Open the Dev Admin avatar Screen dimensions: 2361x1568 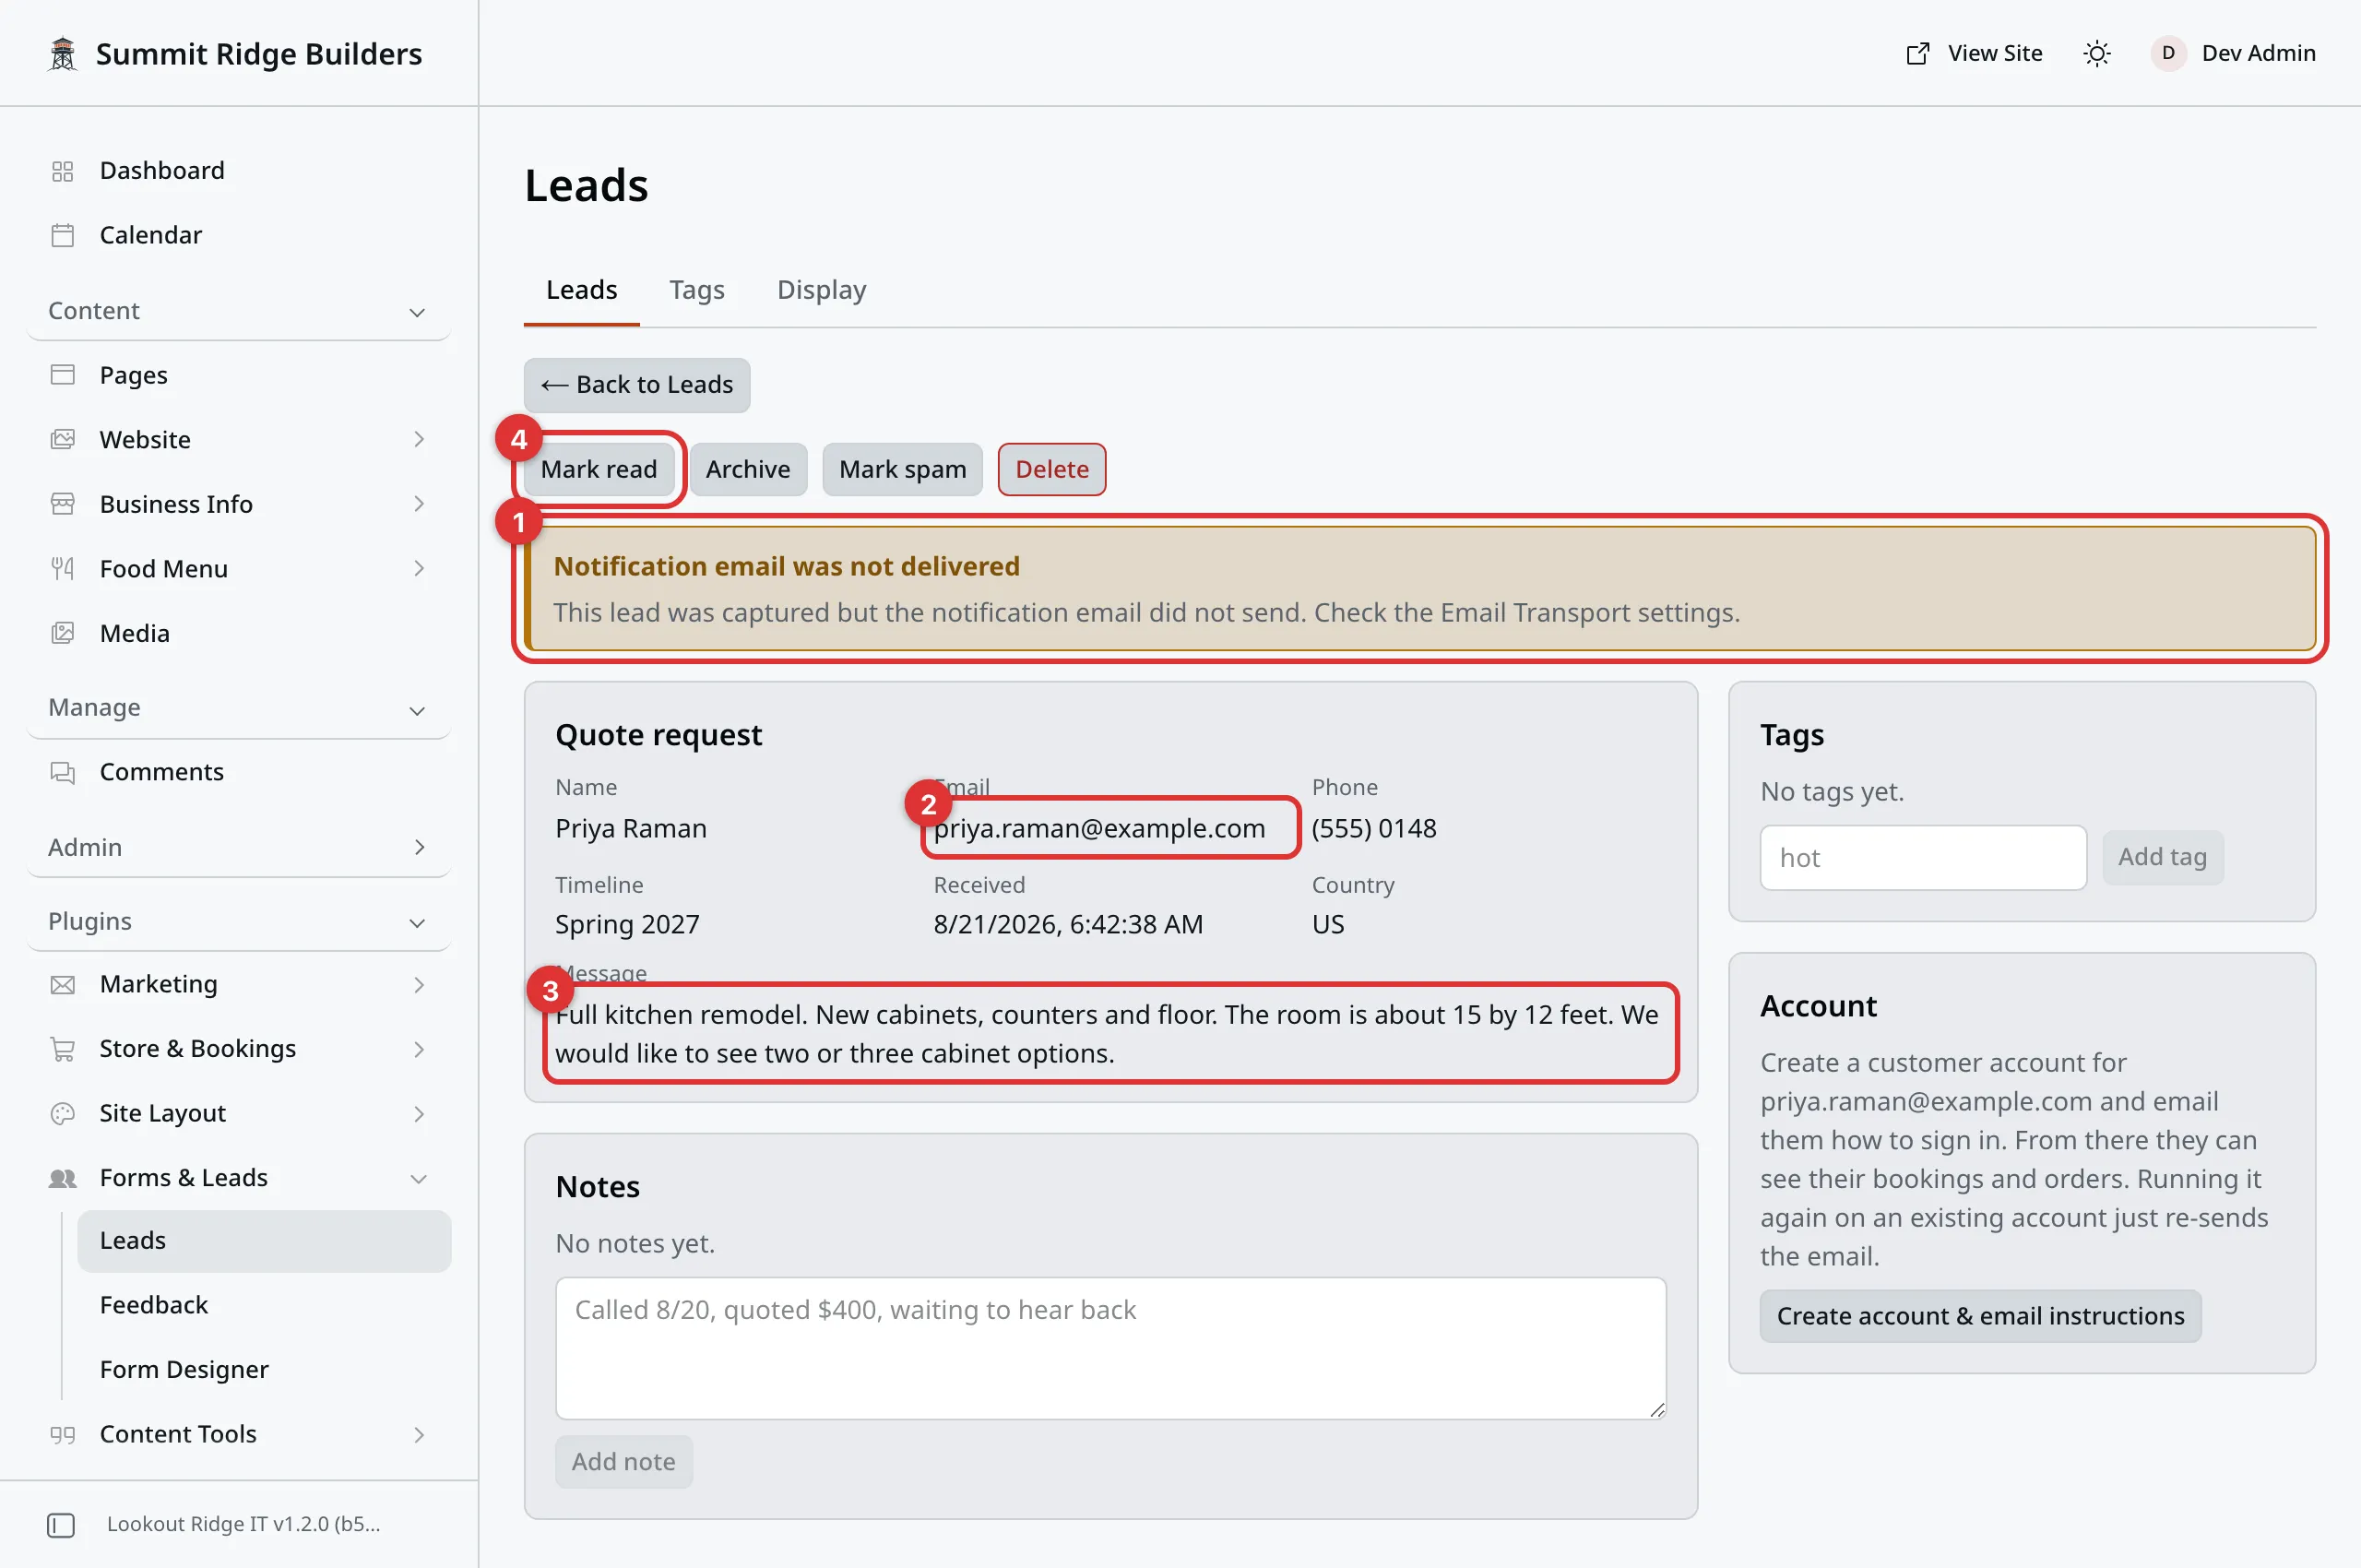[2167, 53]
